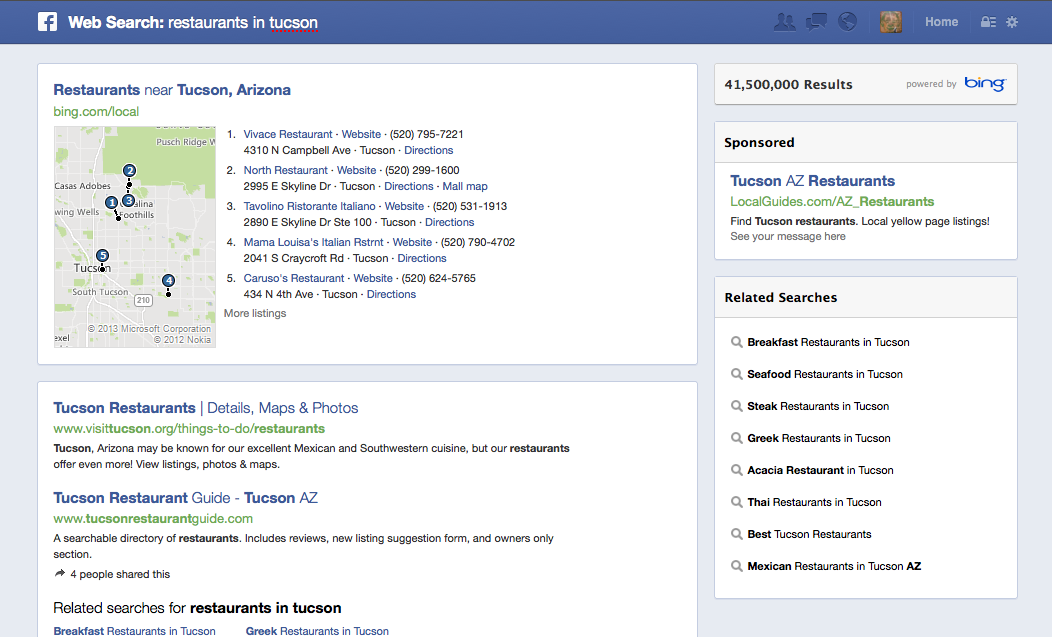Click the share arrow icon beside '4 people shared this'
The image size is (1052, 637).
point(60,573)
